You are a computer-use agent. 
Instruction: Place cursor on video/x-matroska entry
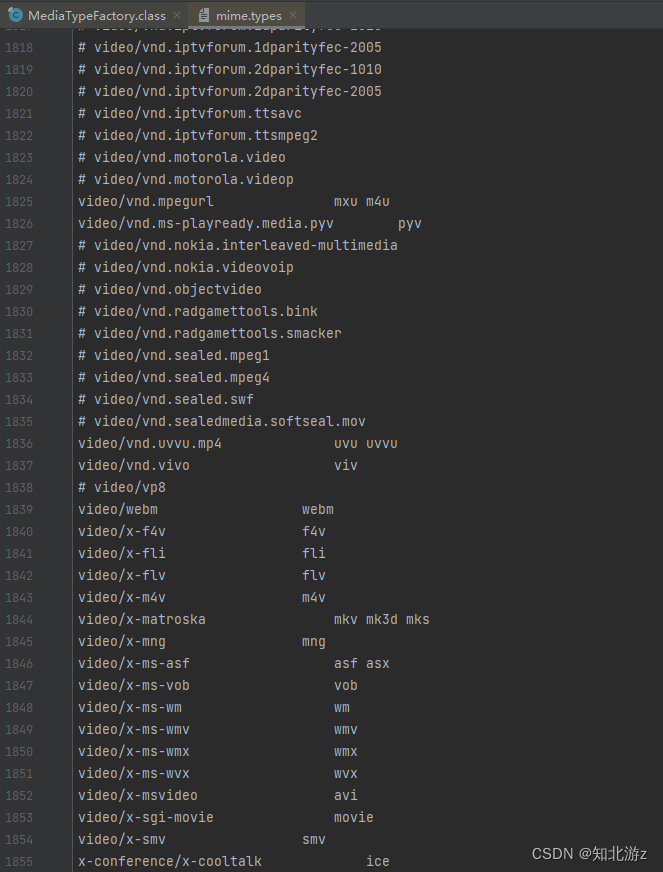coord(142,620)
